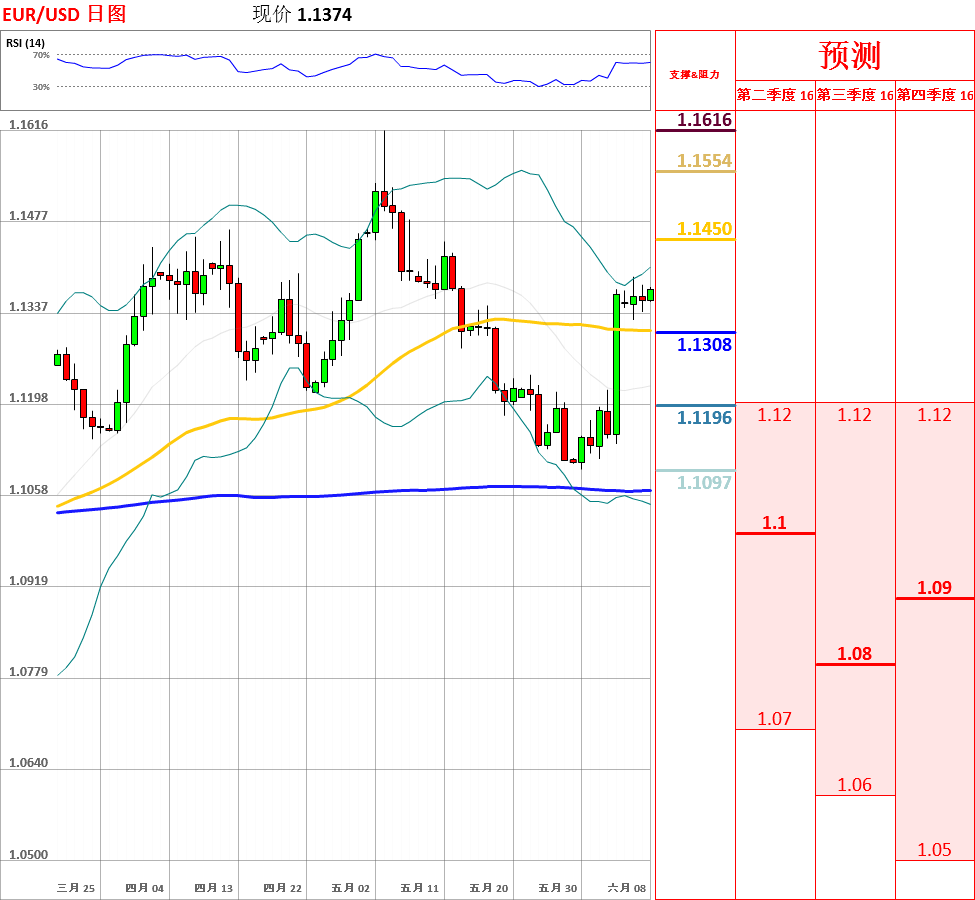Click the 1.12 value in 第二季度 column
Screen dimensions: 975x900
774,415
